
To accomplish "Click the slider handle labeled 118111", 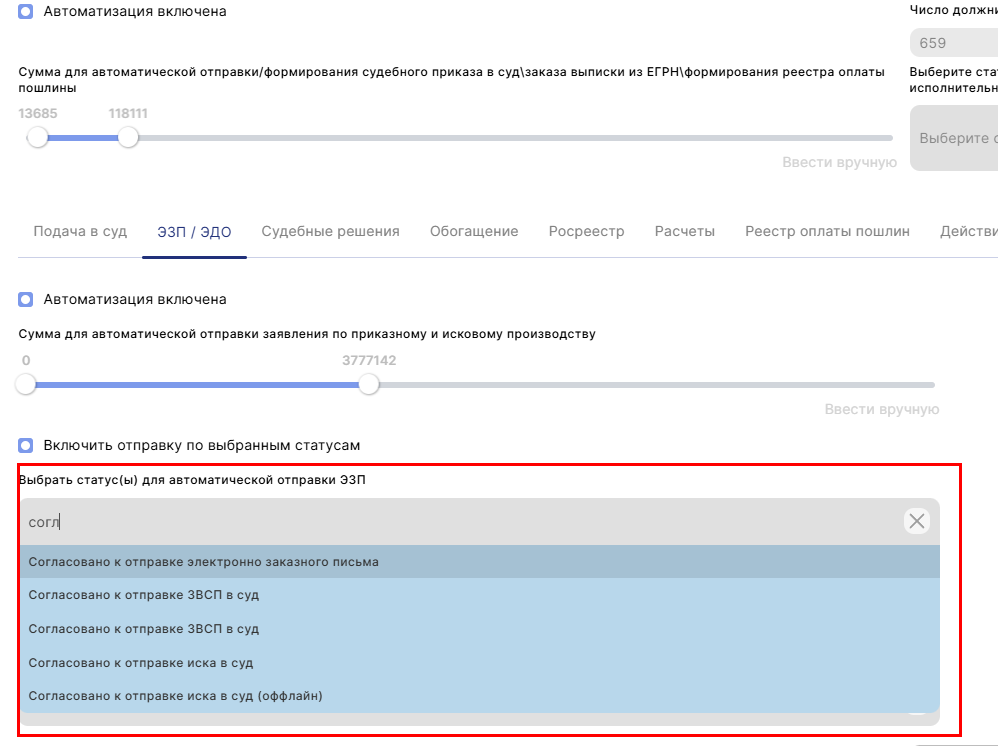I will 128,138.
